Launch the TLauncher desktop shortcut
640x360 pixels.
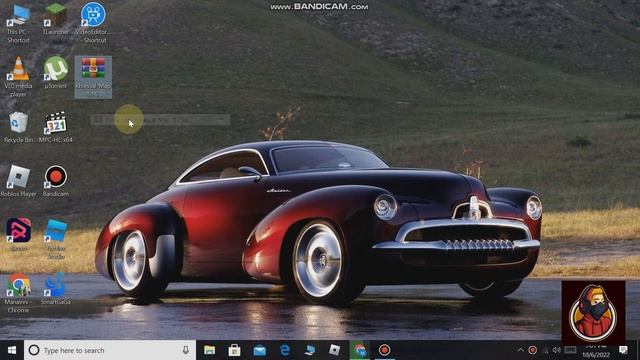pyautogui.click(x=56, y=20)
